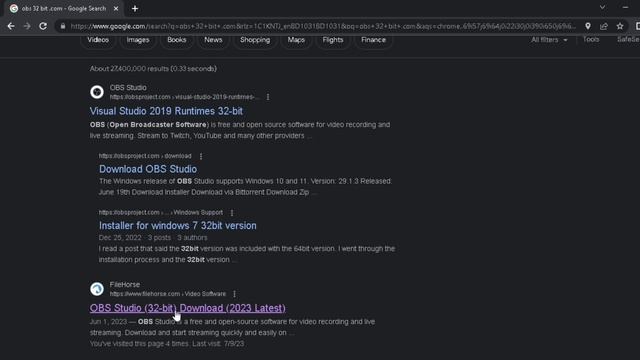
Task: Click the FileHorse site name
Action: (x=124, y=284)
